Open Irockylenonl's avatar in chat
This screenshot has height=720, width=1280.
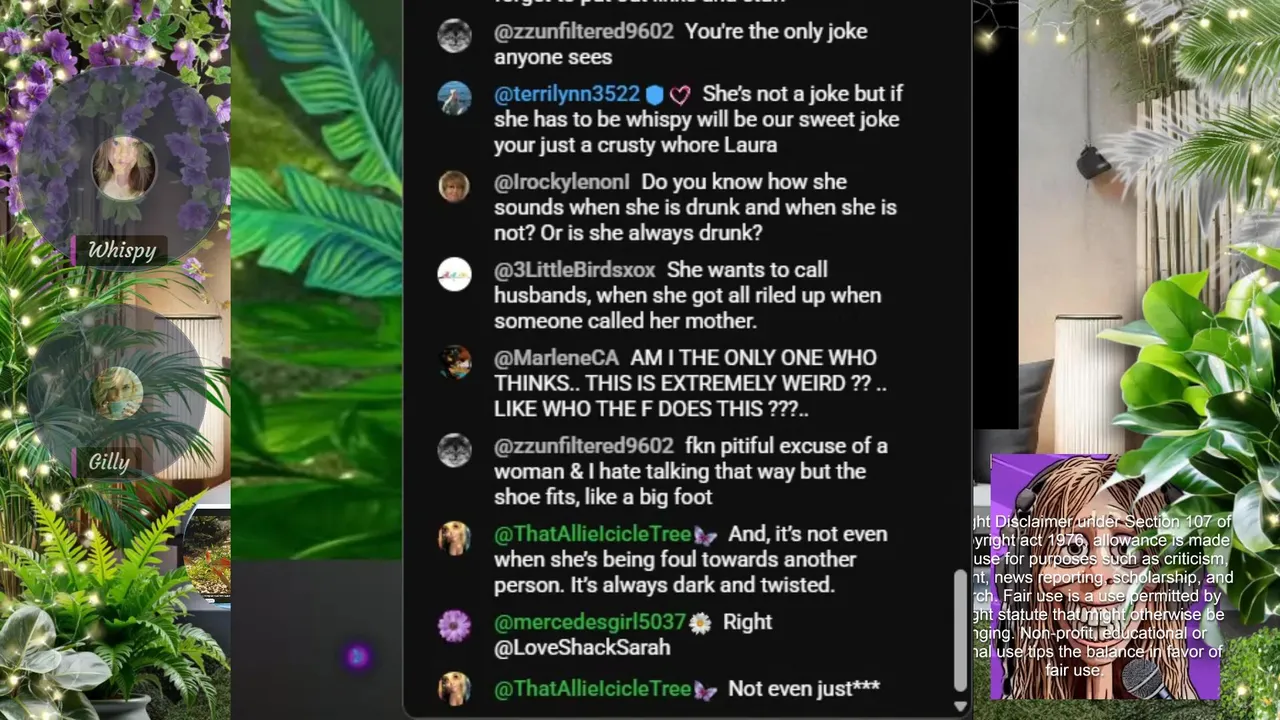454,186
